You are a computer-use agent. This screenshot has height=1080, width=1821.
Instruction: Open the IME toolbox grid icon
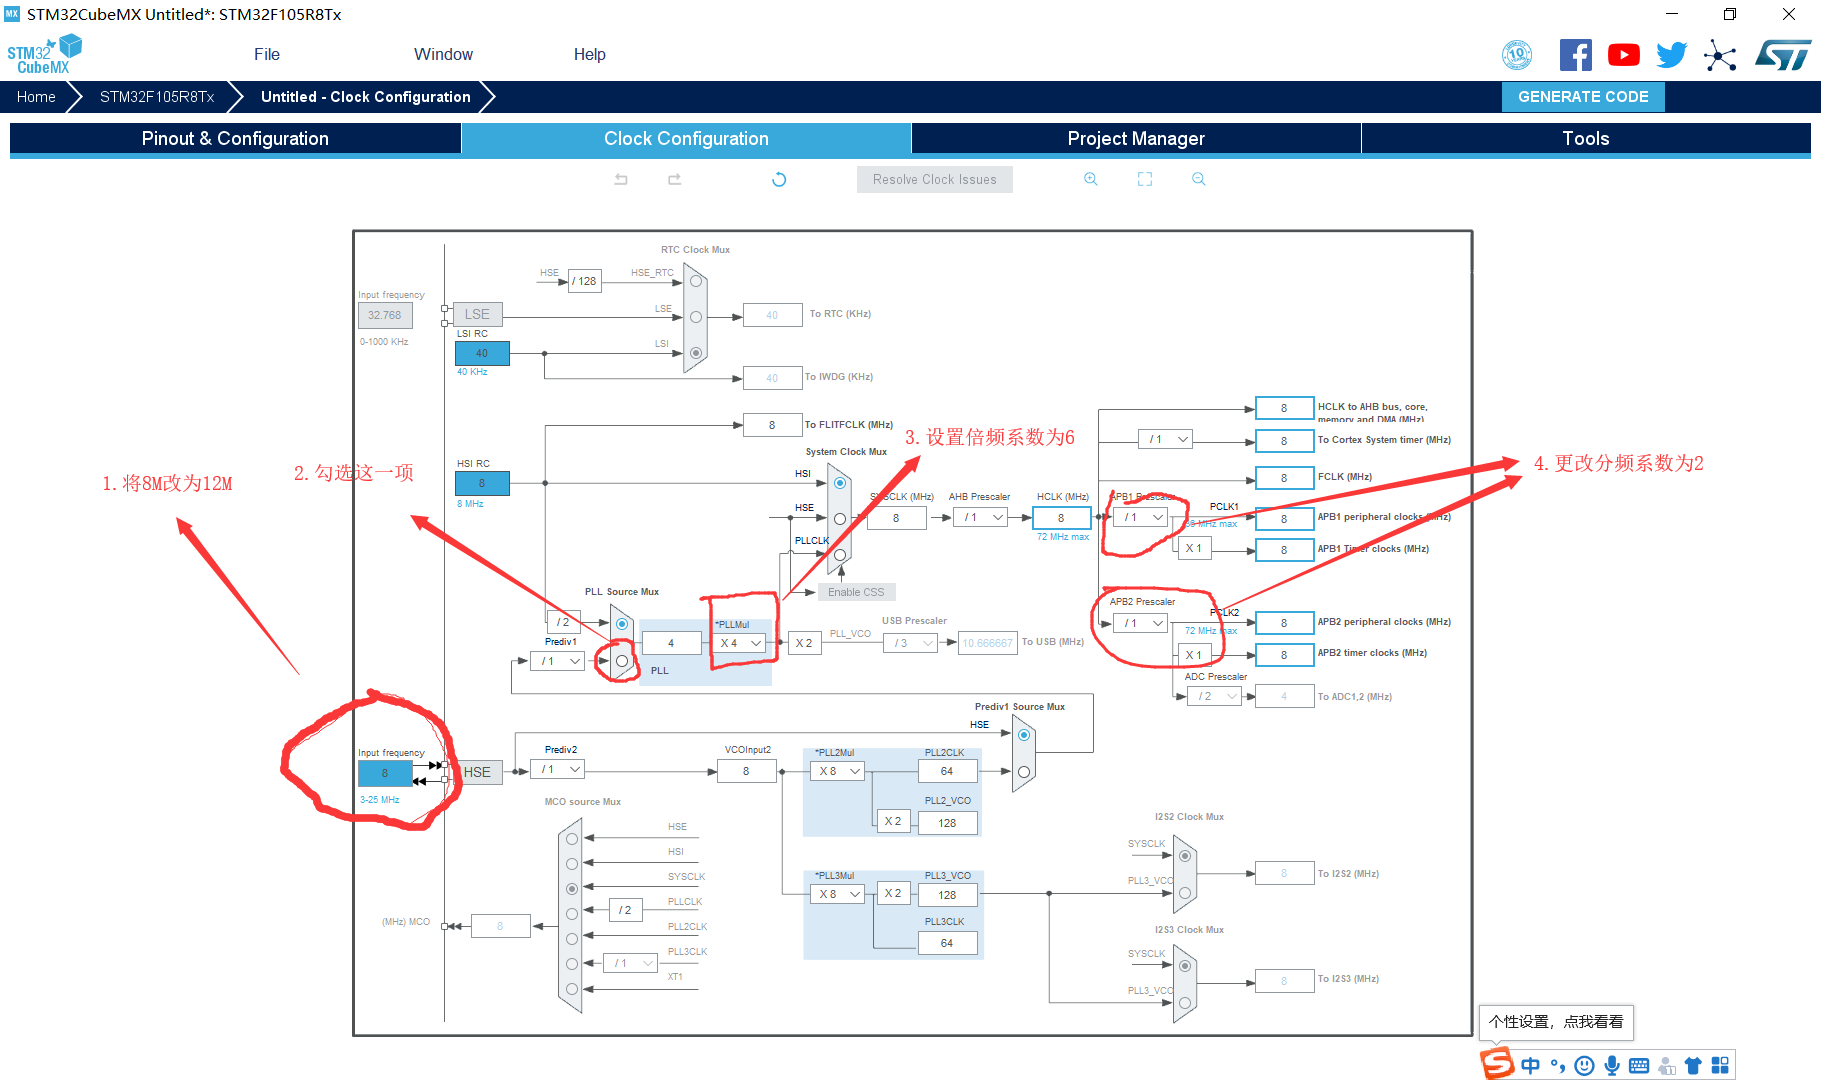1720,1066
